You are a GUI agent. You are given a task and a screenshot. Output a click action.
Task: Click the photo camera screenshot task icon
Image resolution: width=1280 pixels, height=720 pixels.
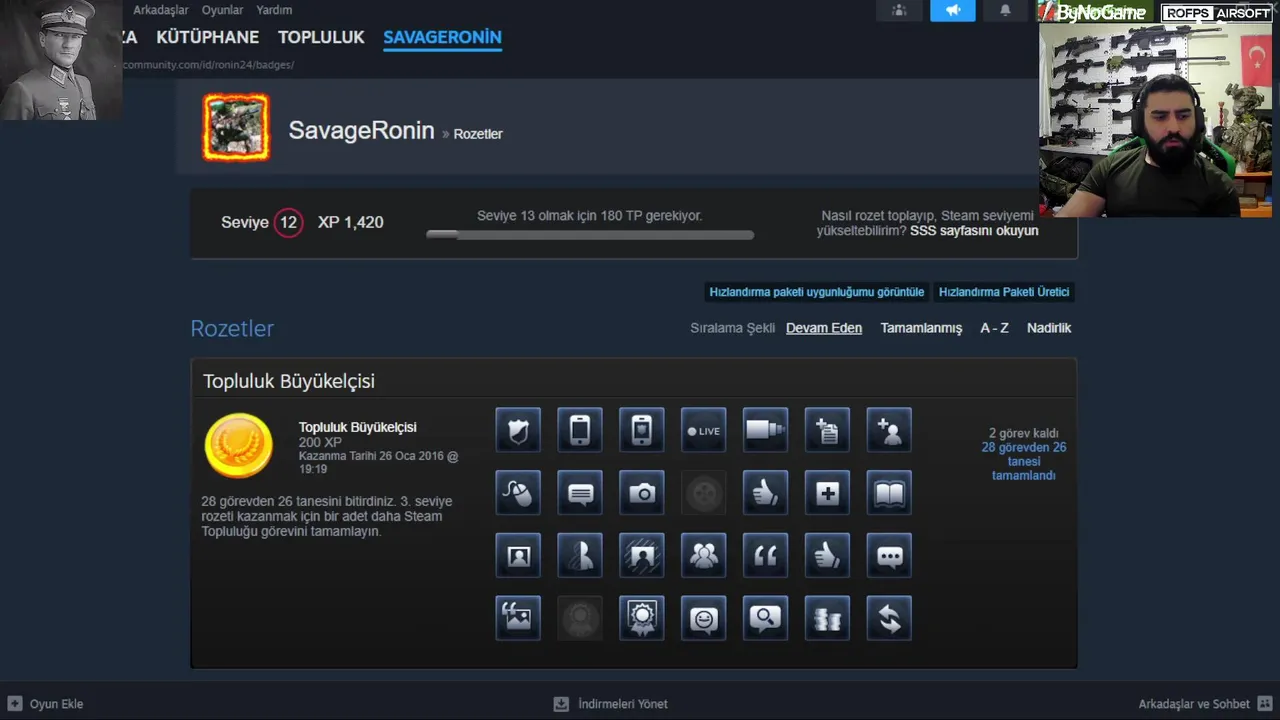(x=642, y=493)
